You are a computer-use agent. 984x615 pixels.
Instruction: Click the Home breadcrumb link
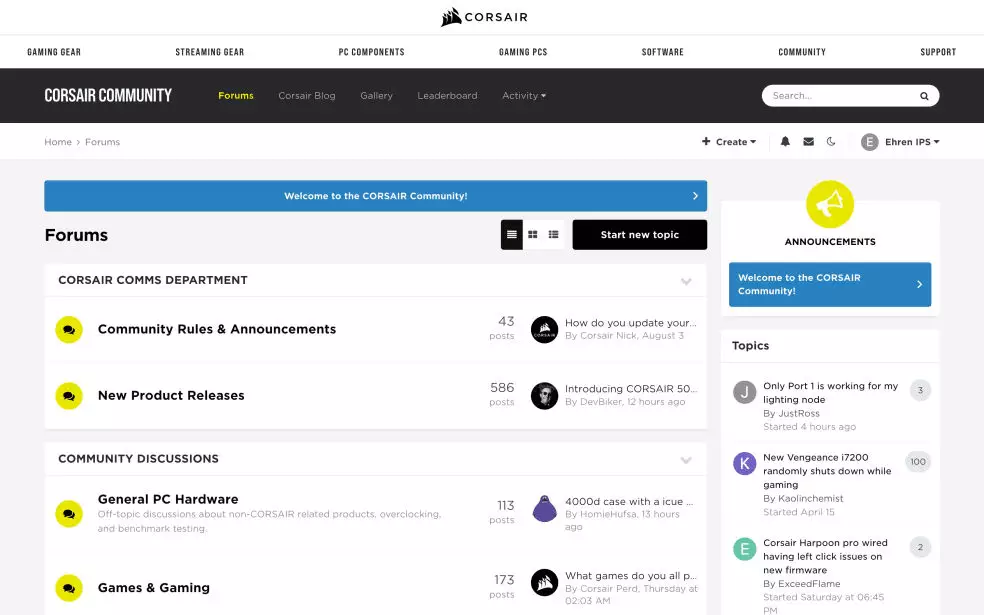58,142
